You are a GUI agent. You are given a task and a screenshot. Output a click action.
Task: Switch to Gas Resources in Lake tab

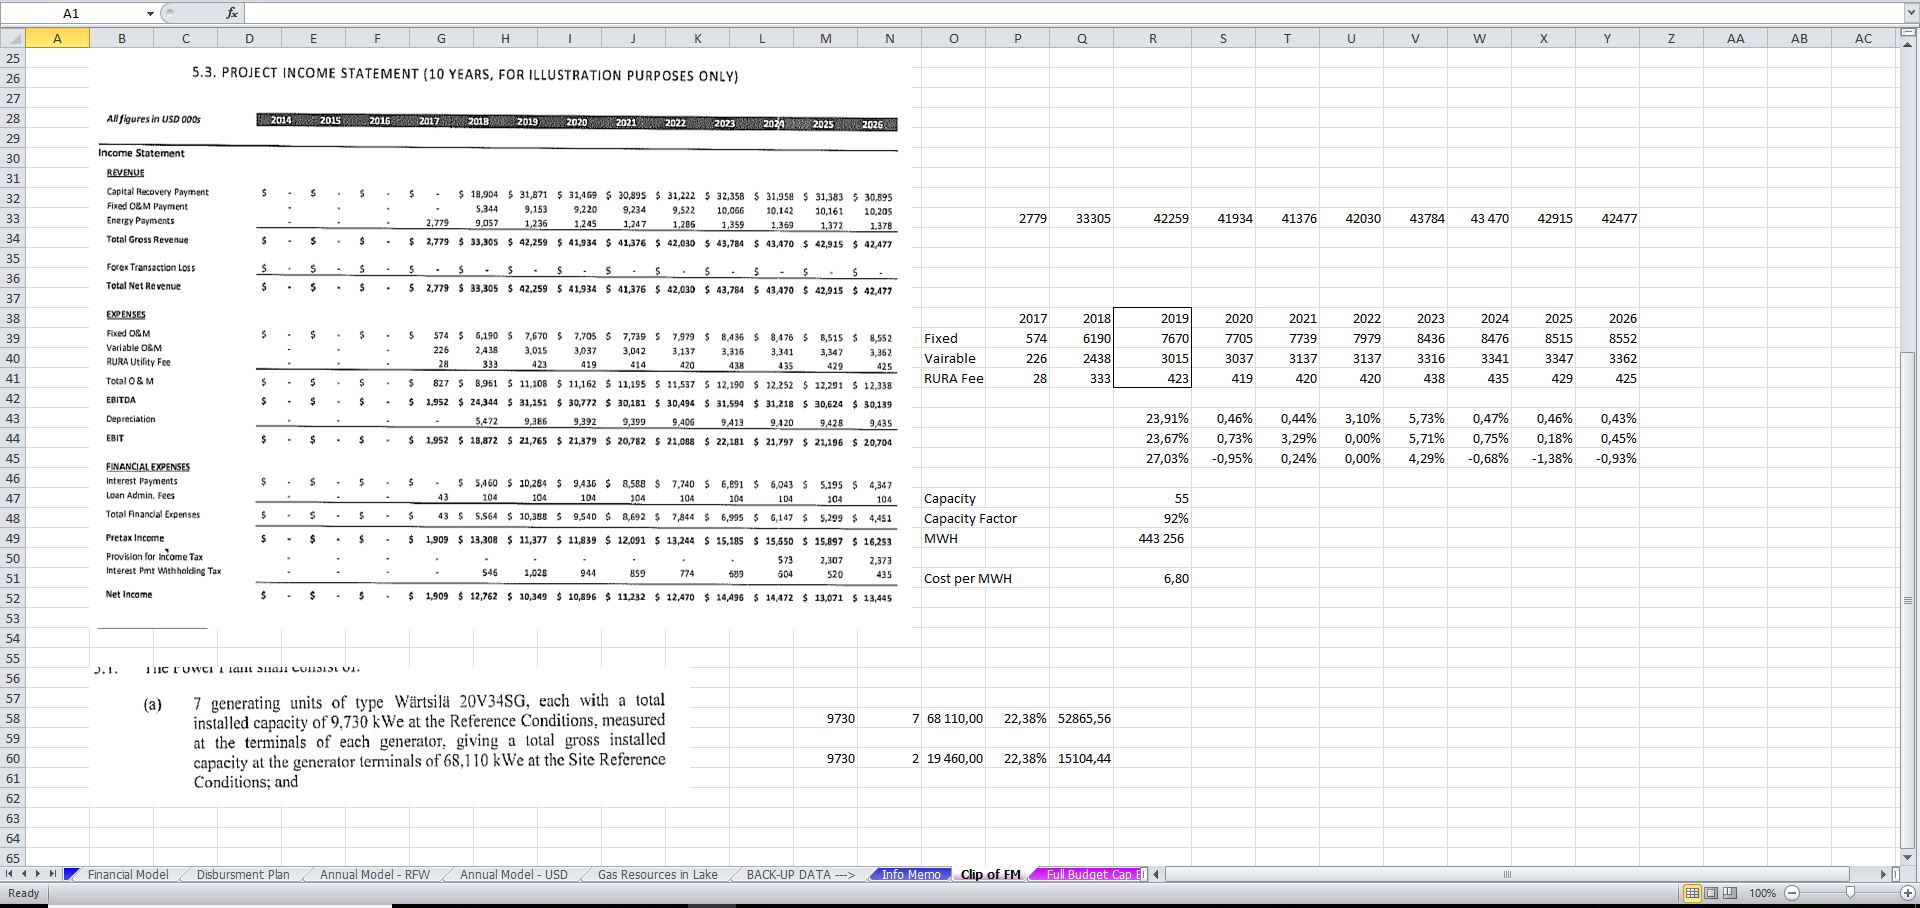click(658, 874)
